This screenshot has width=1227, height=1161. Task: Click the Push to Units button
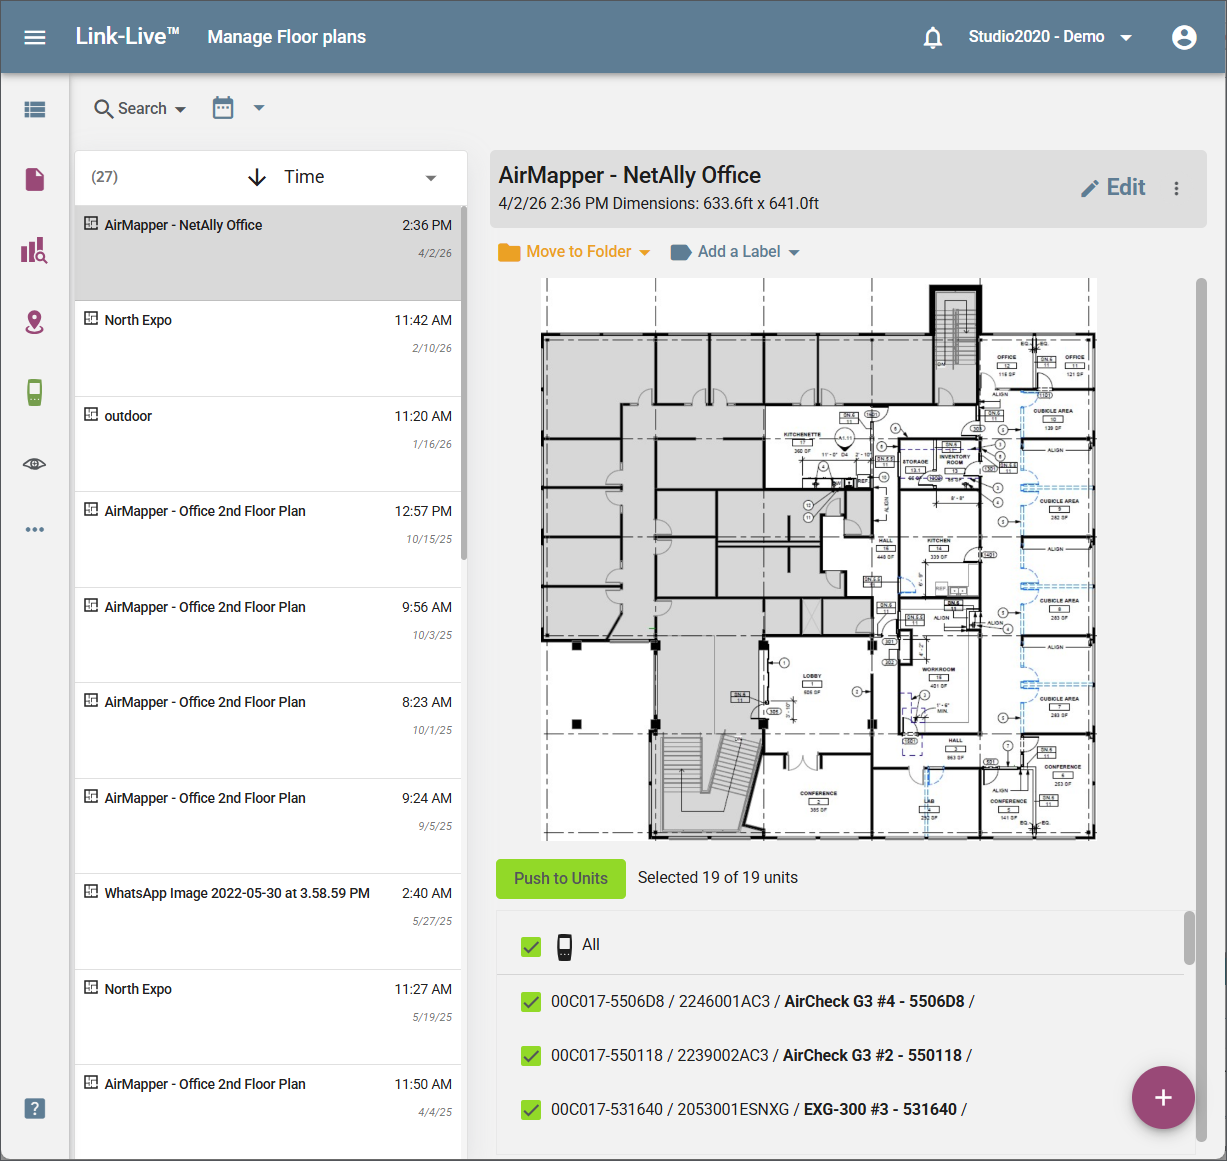tap(561, 878)
